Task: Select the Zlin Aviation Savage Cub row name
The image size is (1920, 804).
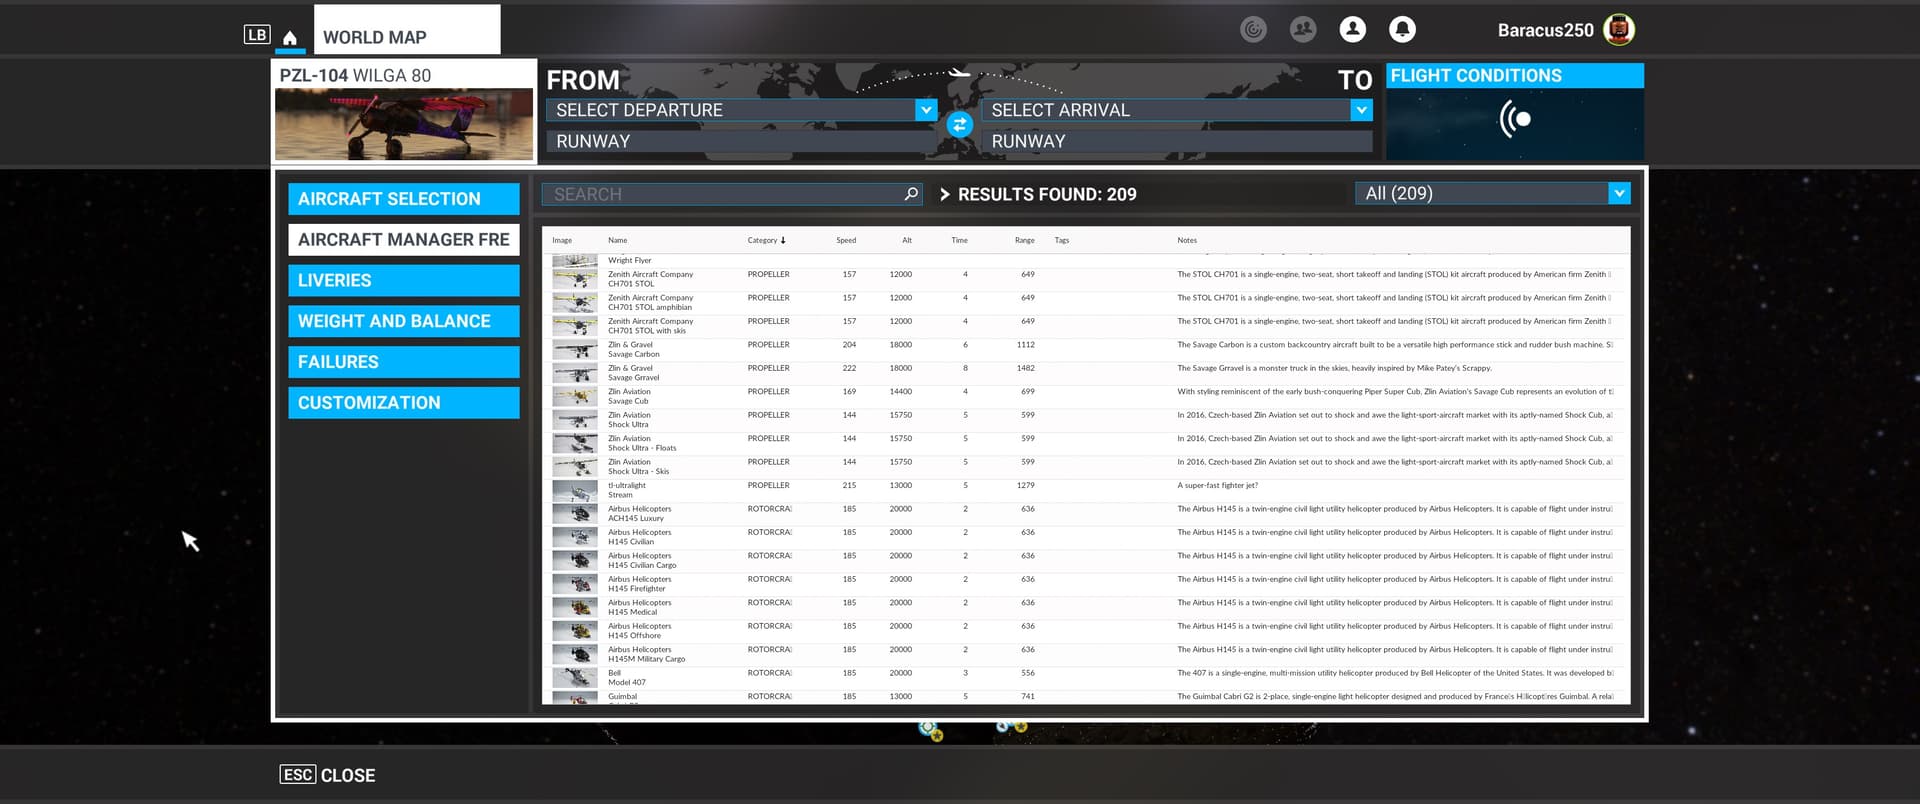Action: tap(629, 396)
